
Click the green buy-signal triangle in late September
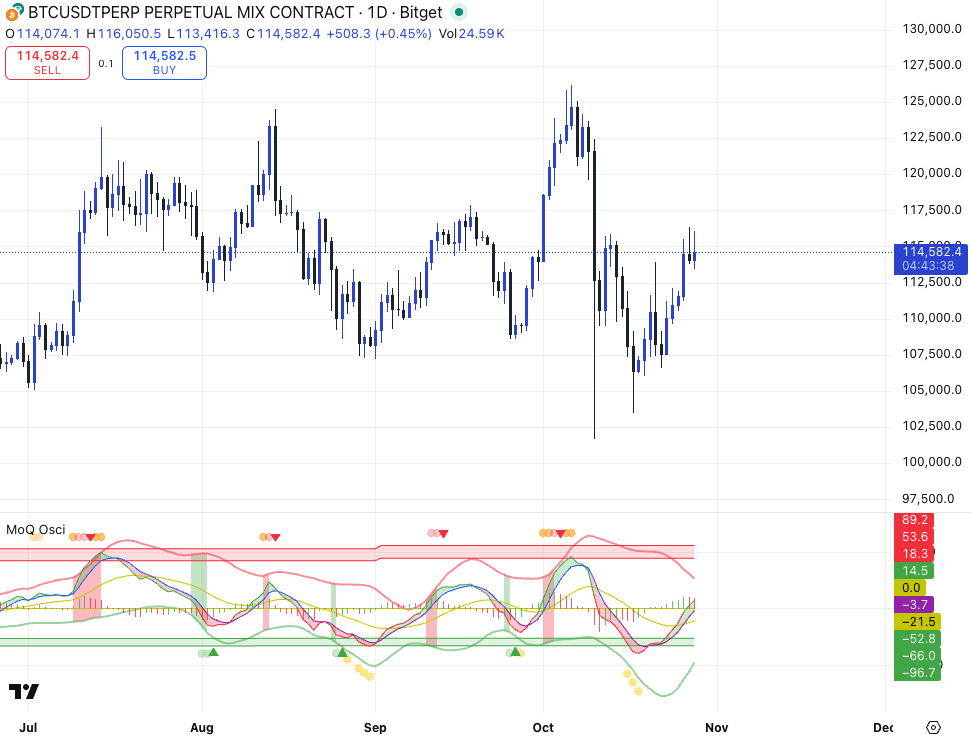pyautogui.click(x=516, y=652)
